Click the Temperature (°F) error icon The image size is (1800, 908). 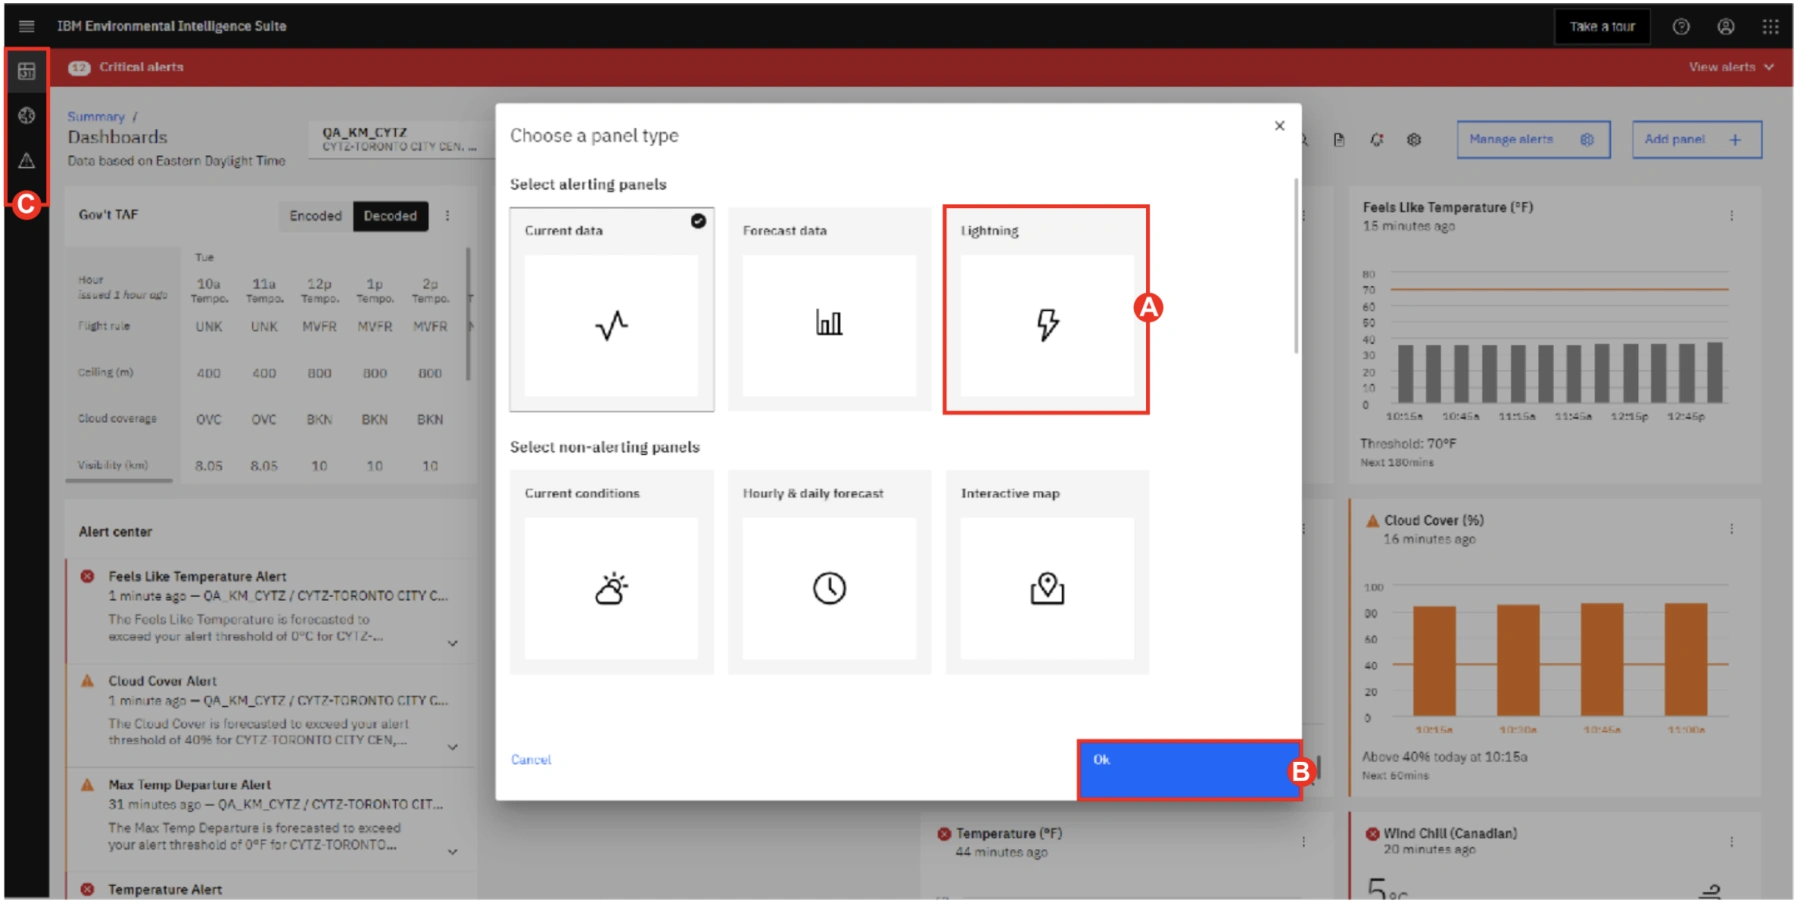943,834
